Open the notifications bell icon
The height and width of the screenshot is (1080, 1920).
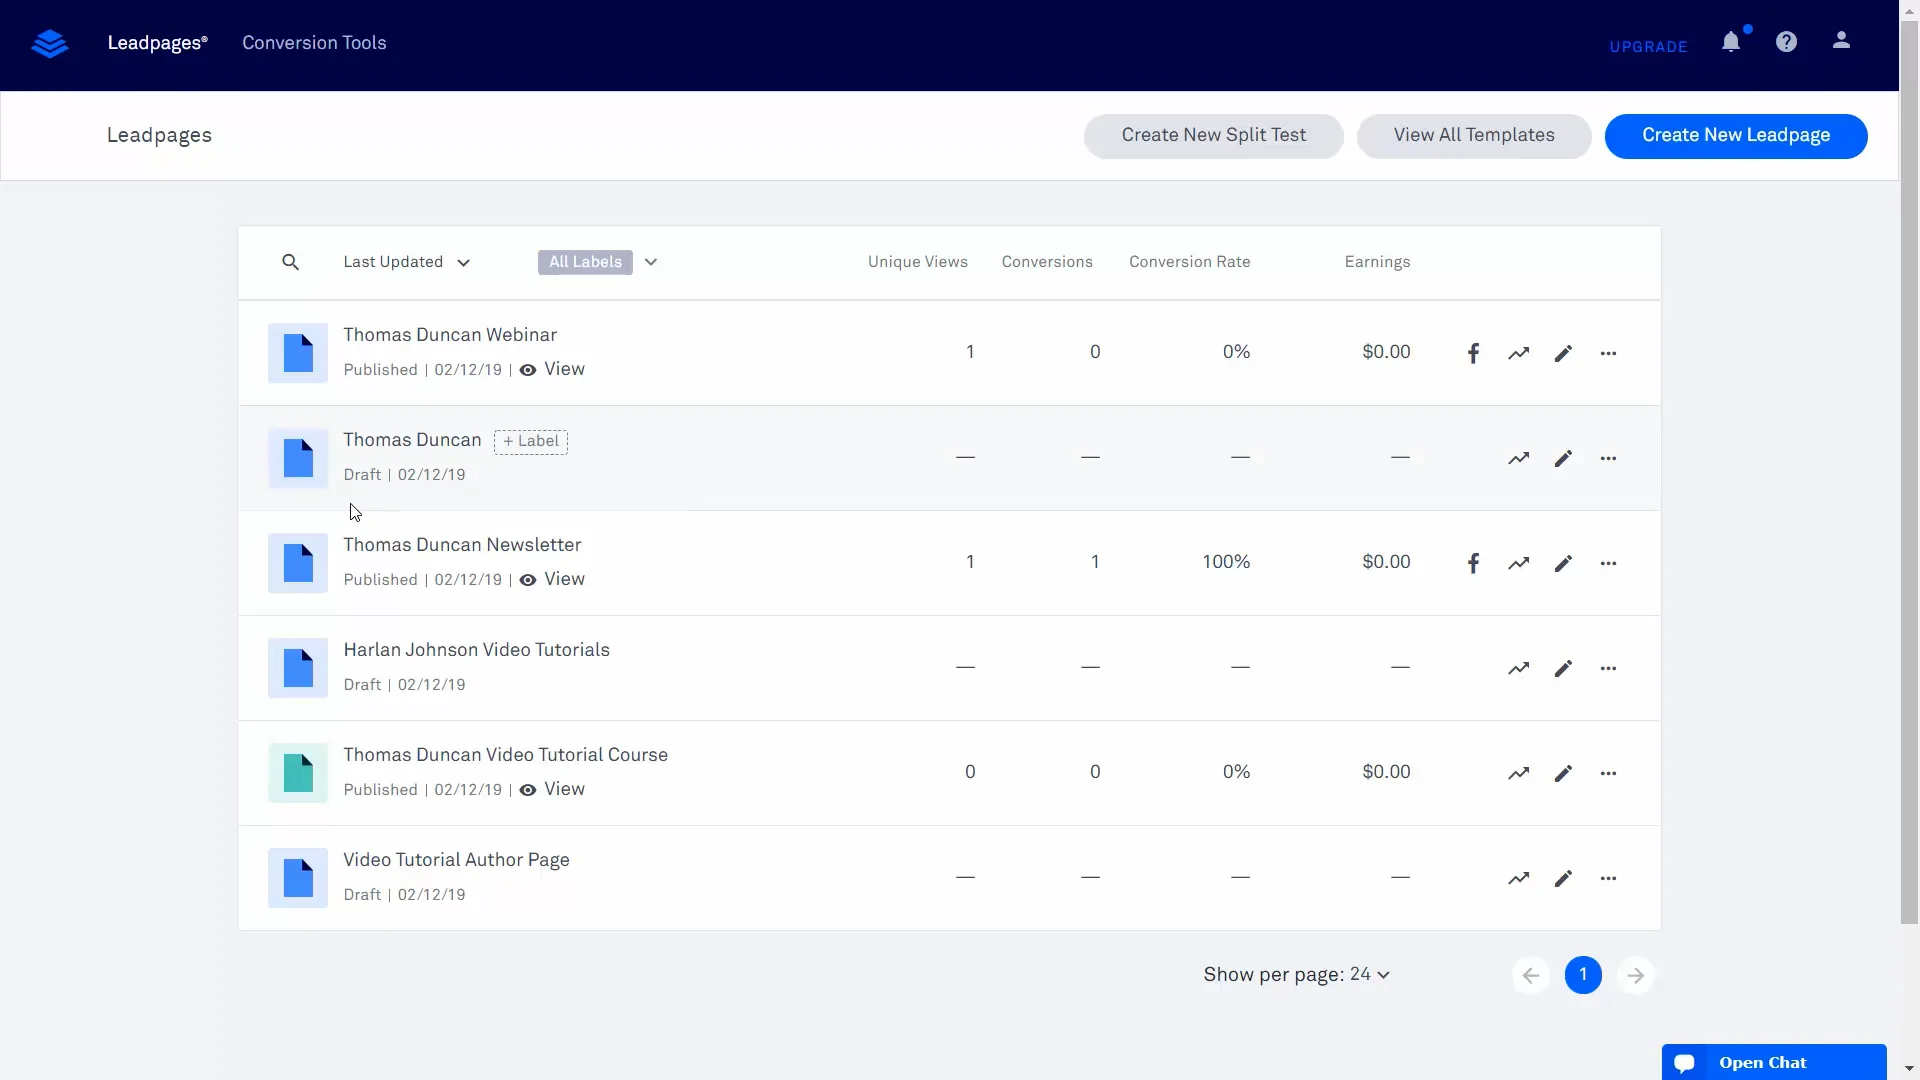click(1730, 42)
